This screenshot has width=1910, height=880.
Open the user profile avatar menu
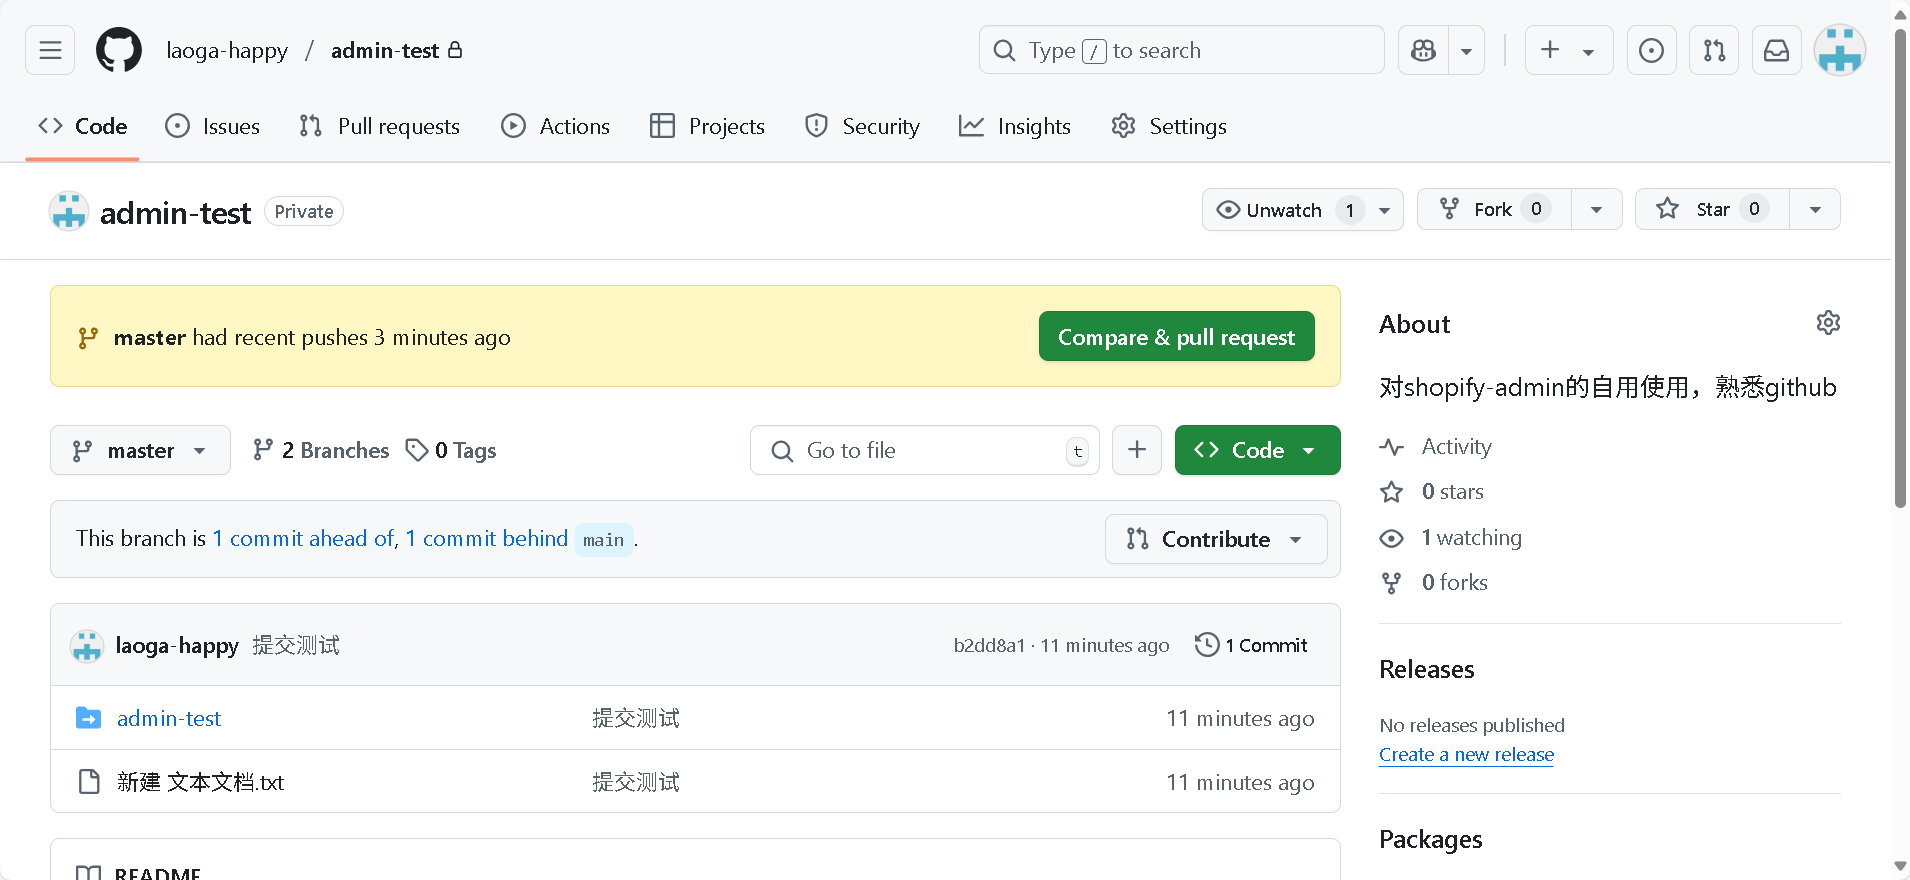pos(1840,50)
